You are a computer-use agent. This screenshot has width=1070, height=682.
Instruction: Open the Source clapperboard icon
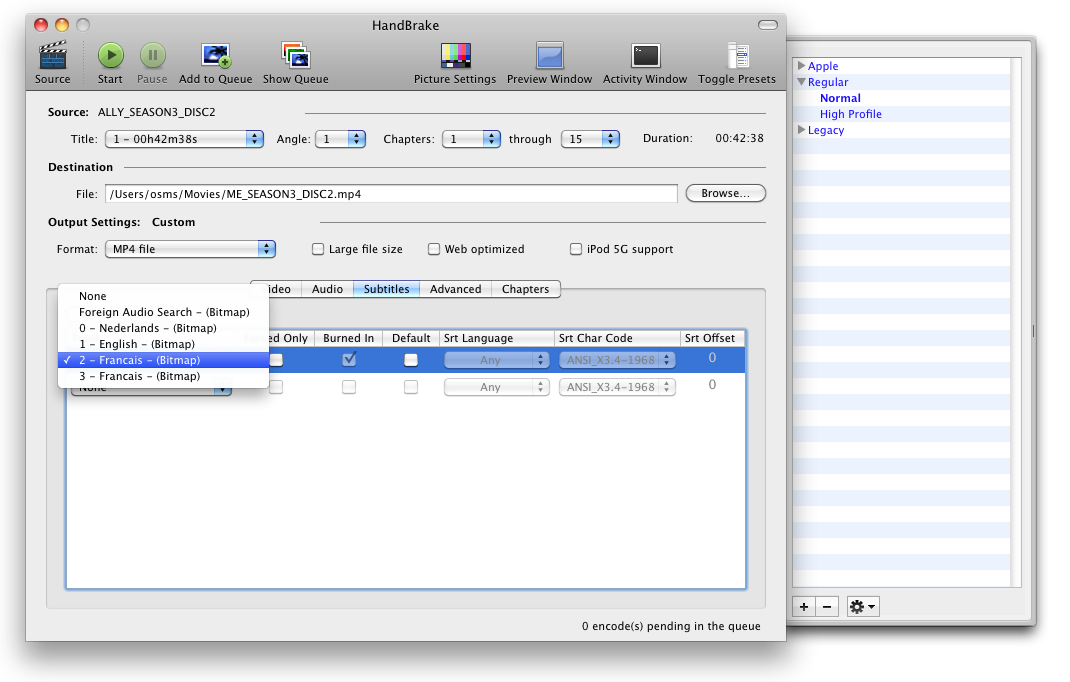(x=53, y=56)
